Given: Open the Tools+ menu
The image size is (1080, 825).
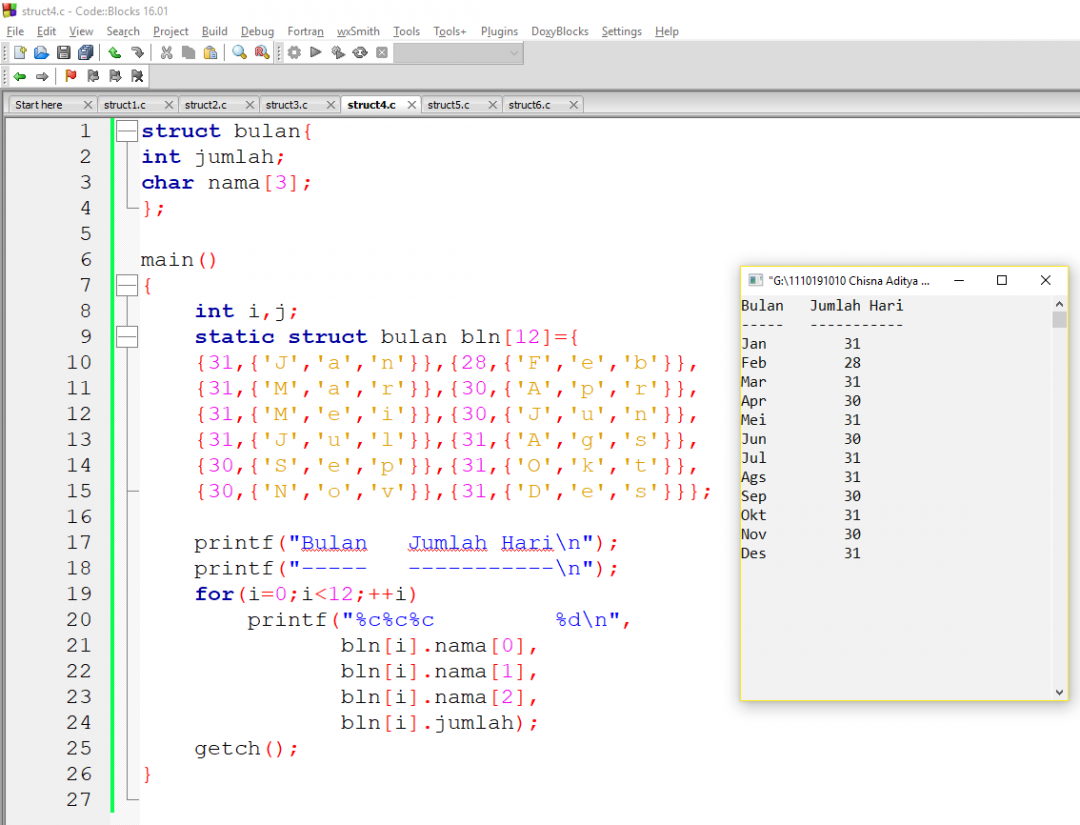Looking at the screenshot, I should [x=450, y=31].
